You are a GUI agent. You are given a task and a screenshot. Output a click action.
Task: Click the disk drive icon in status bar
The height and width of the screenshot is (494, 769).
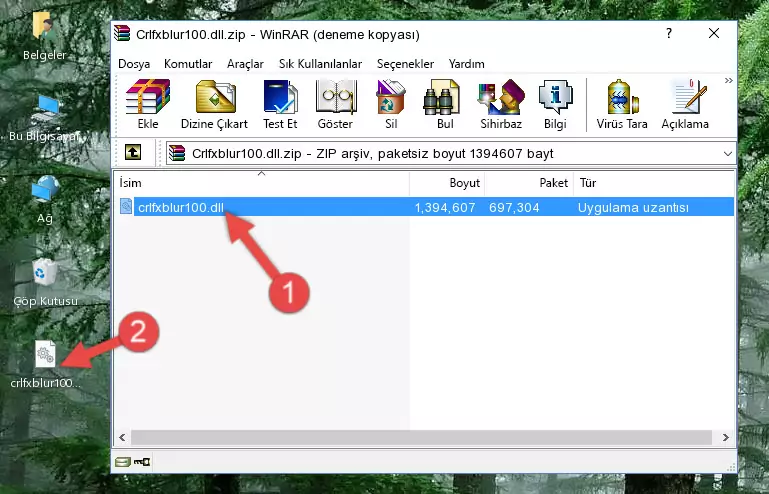122,462
